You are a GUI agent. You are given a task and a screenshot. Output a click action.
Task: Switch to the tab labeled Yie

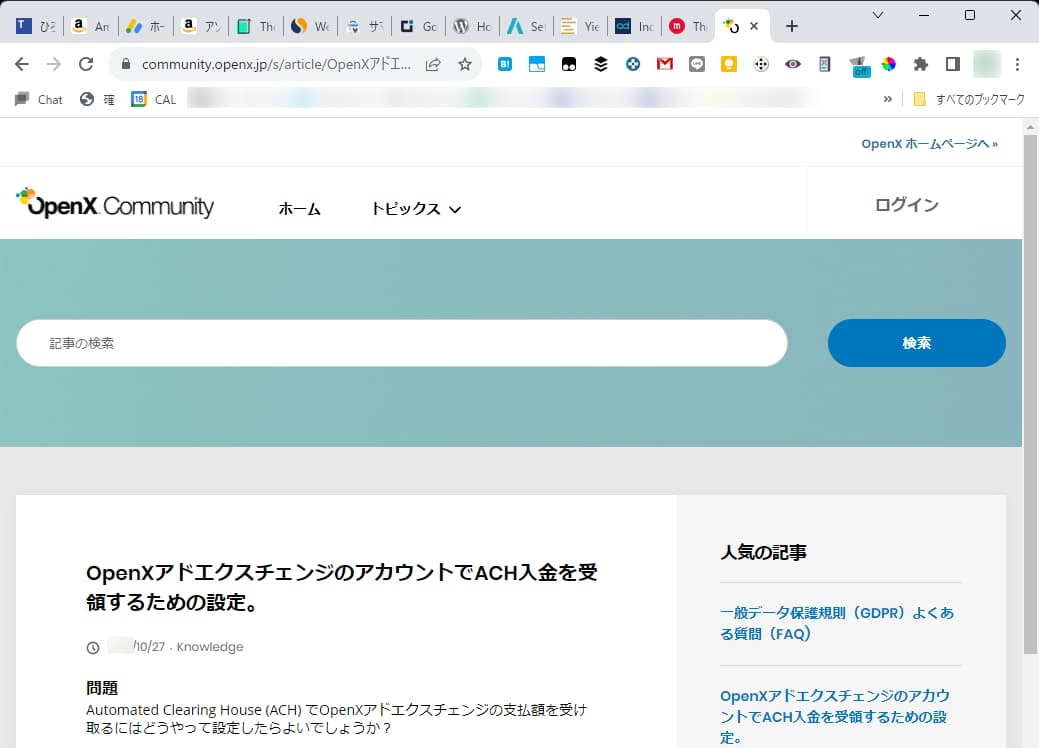pos(581,27)
